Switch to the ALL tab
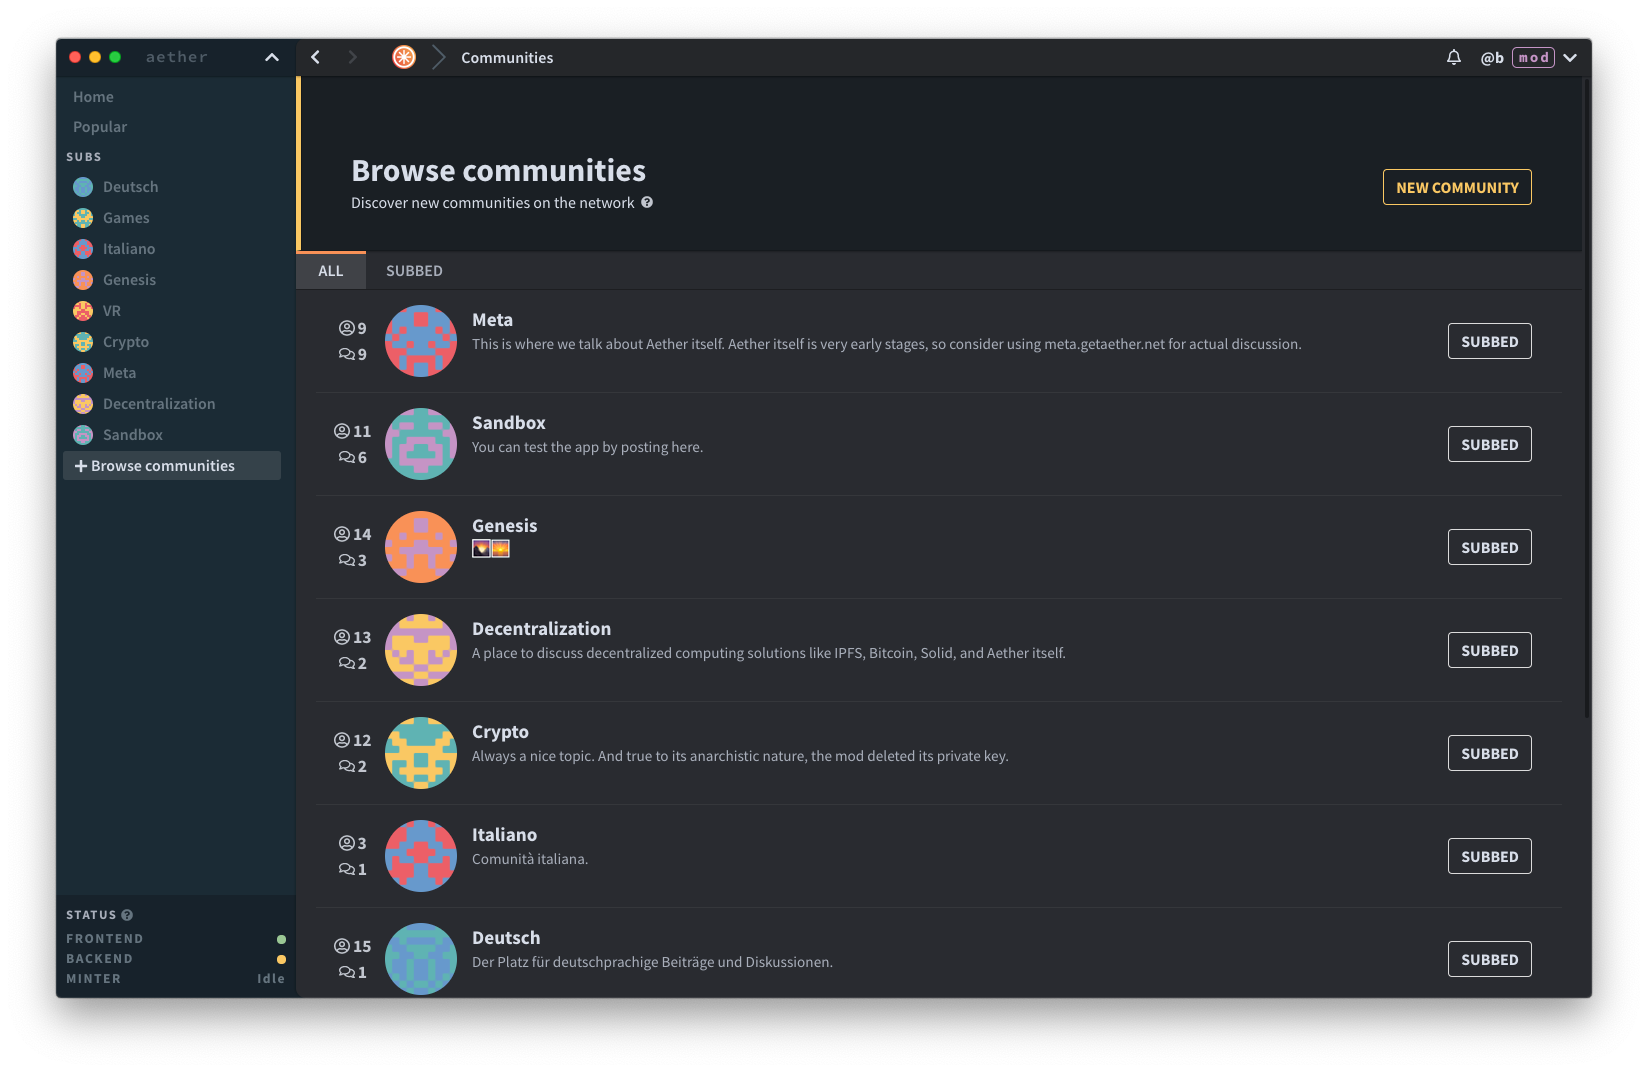Screen dimensions: 1648x1072 pyautogui.click(x=331, y=271)
